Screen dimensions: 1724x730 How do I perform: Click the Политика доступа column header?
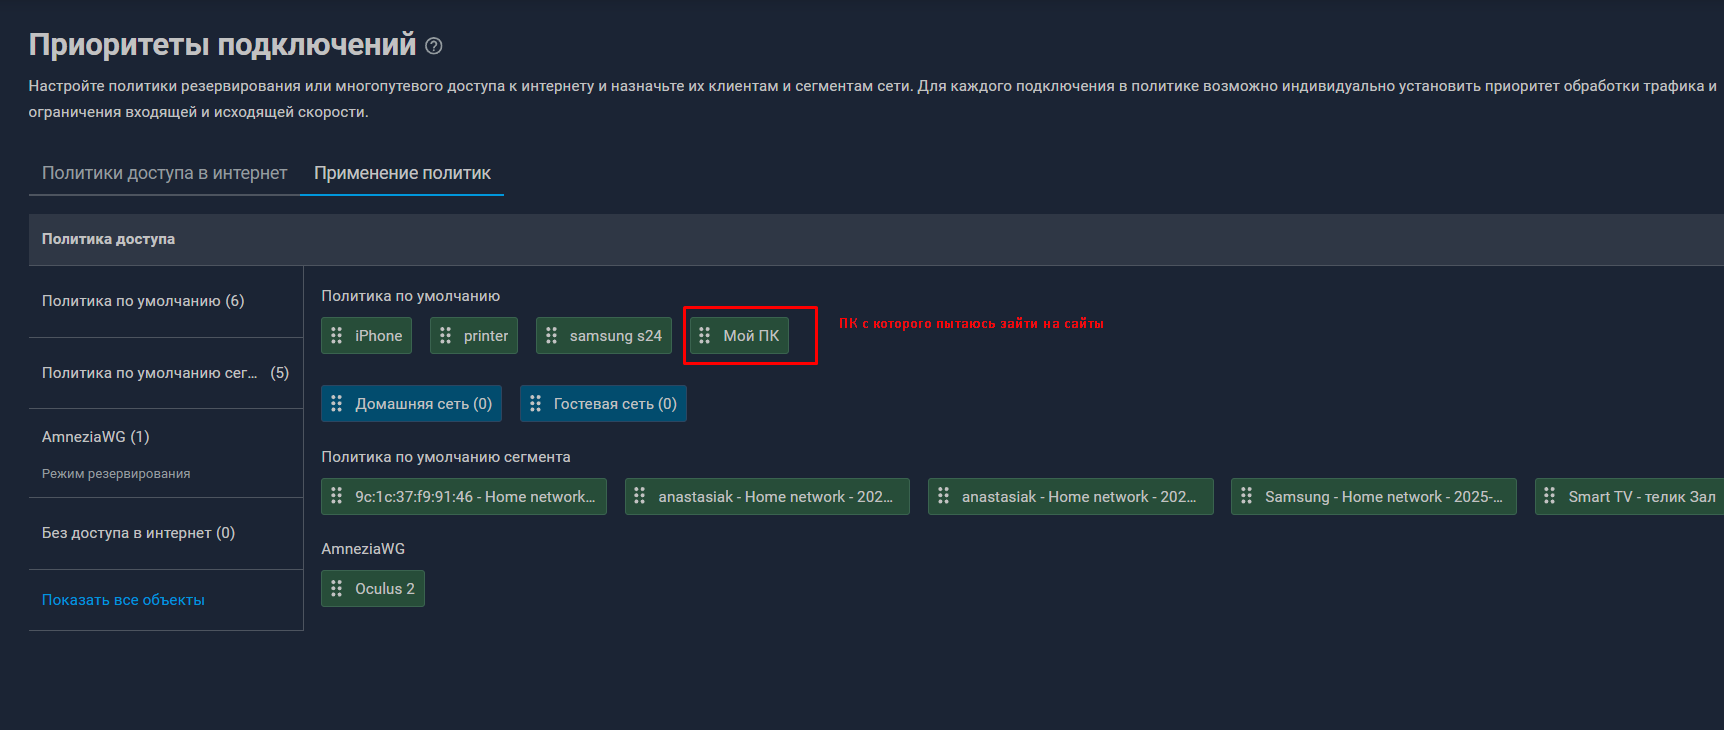pos(108,239)
